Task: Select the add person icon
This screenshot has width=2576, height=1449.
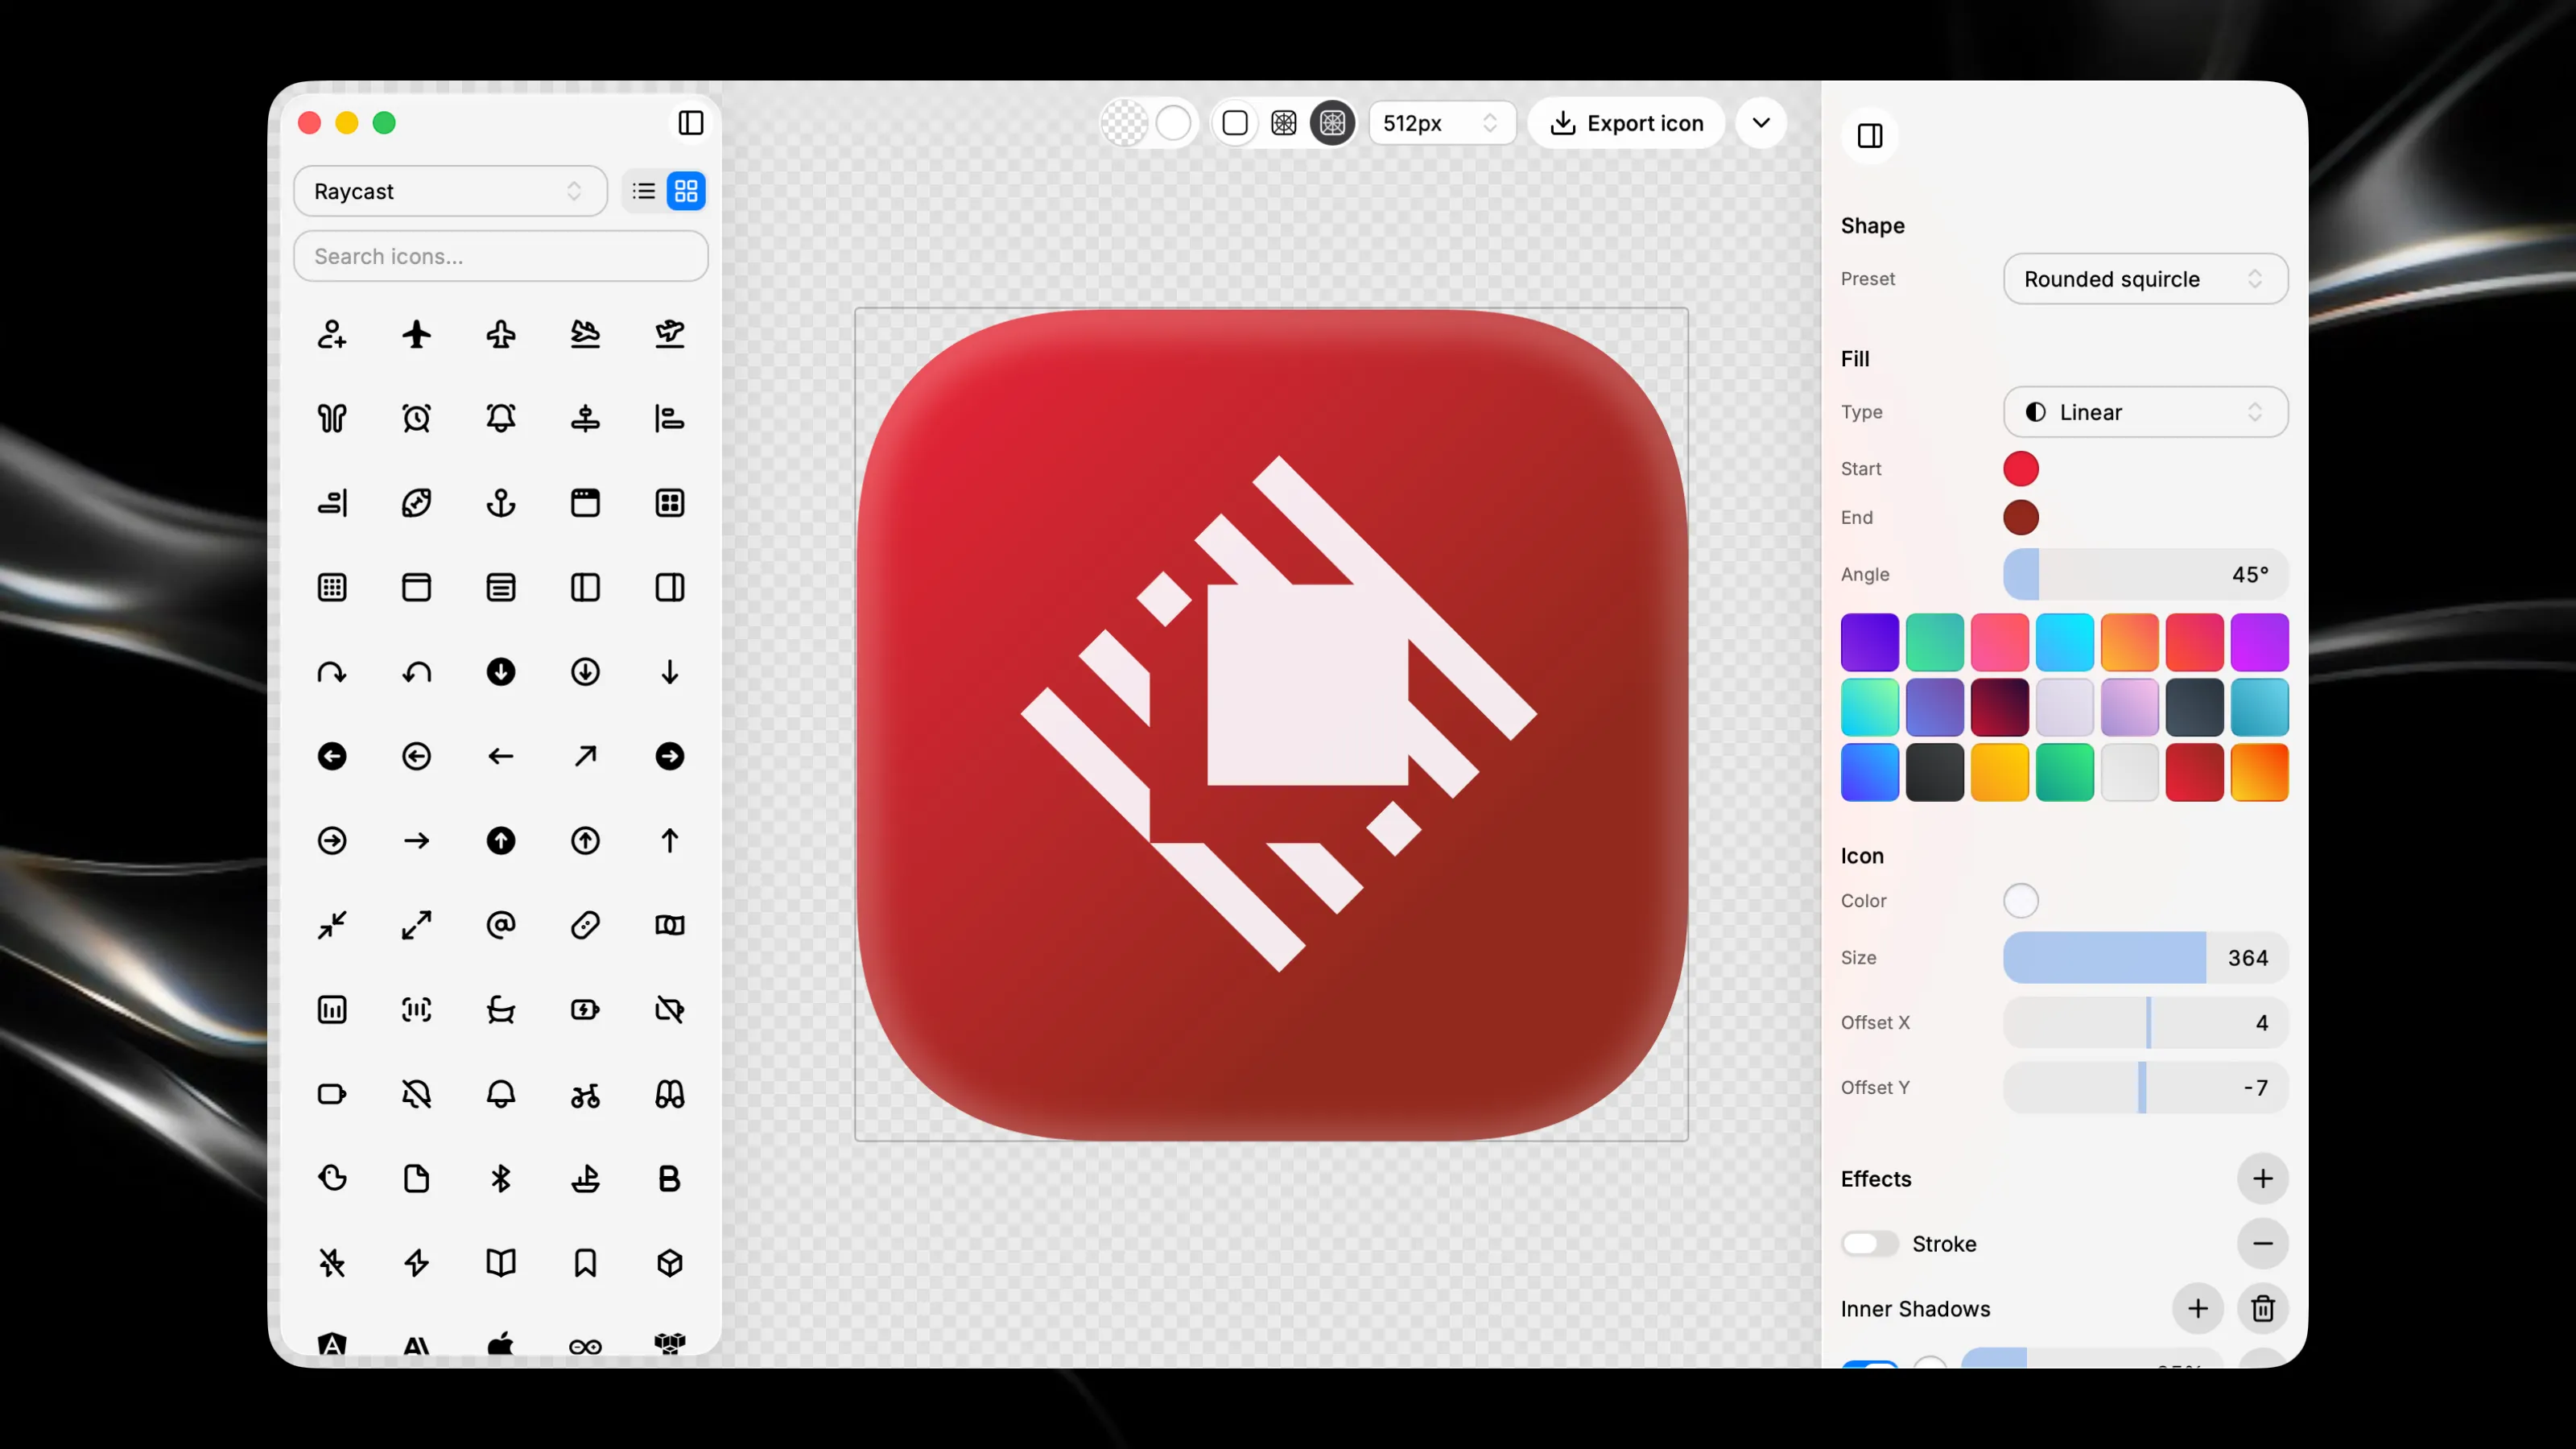Action: coord(332,334)
